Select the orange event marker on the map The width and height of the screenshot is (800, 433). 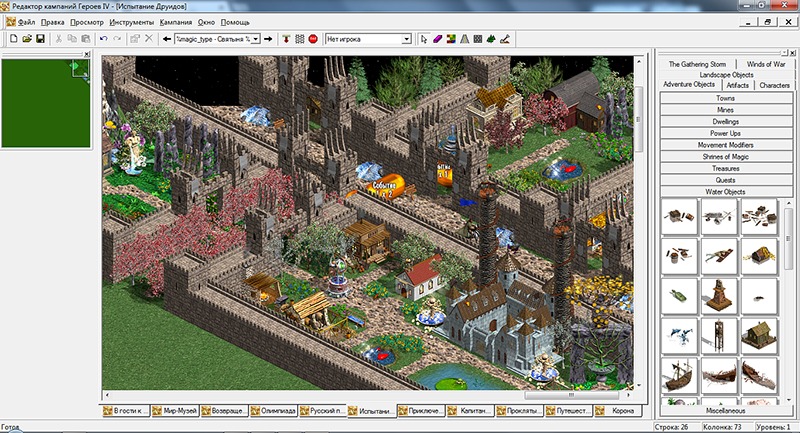click(x=385, y=187)
